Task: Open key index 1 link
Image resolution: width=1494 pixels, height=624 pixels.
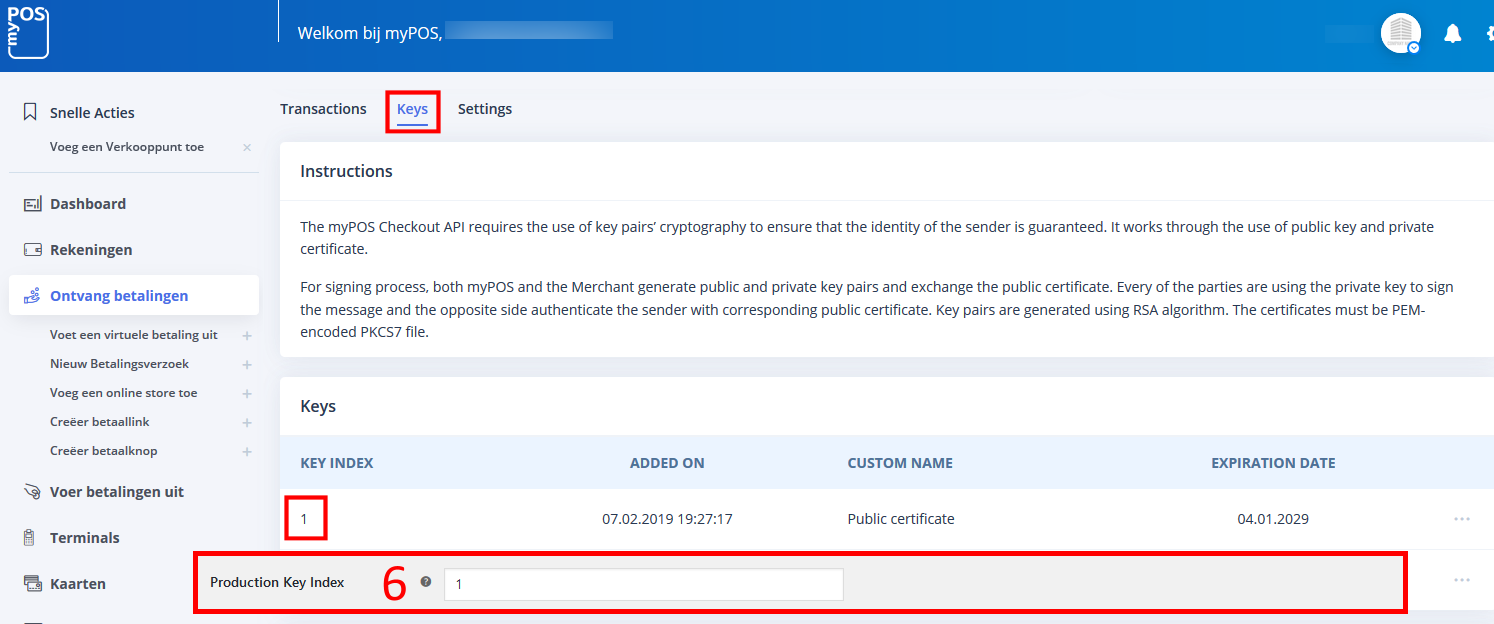Action: [x=305, y=519]
